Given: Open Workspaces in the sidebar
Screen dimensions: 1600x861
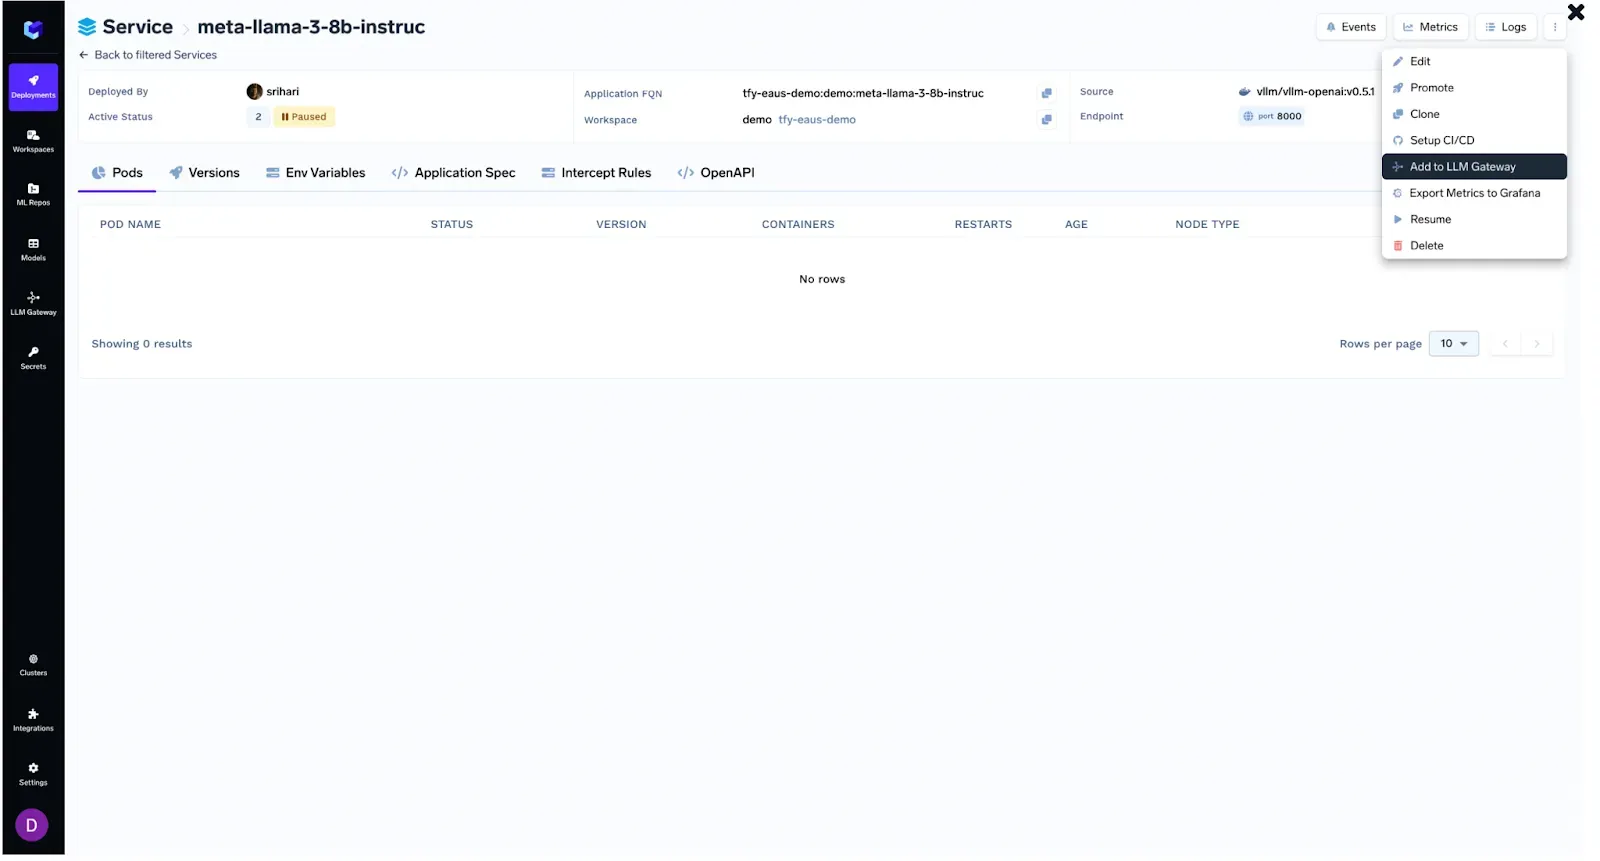Looking at the screenshot, I should (x=33, y=141).
